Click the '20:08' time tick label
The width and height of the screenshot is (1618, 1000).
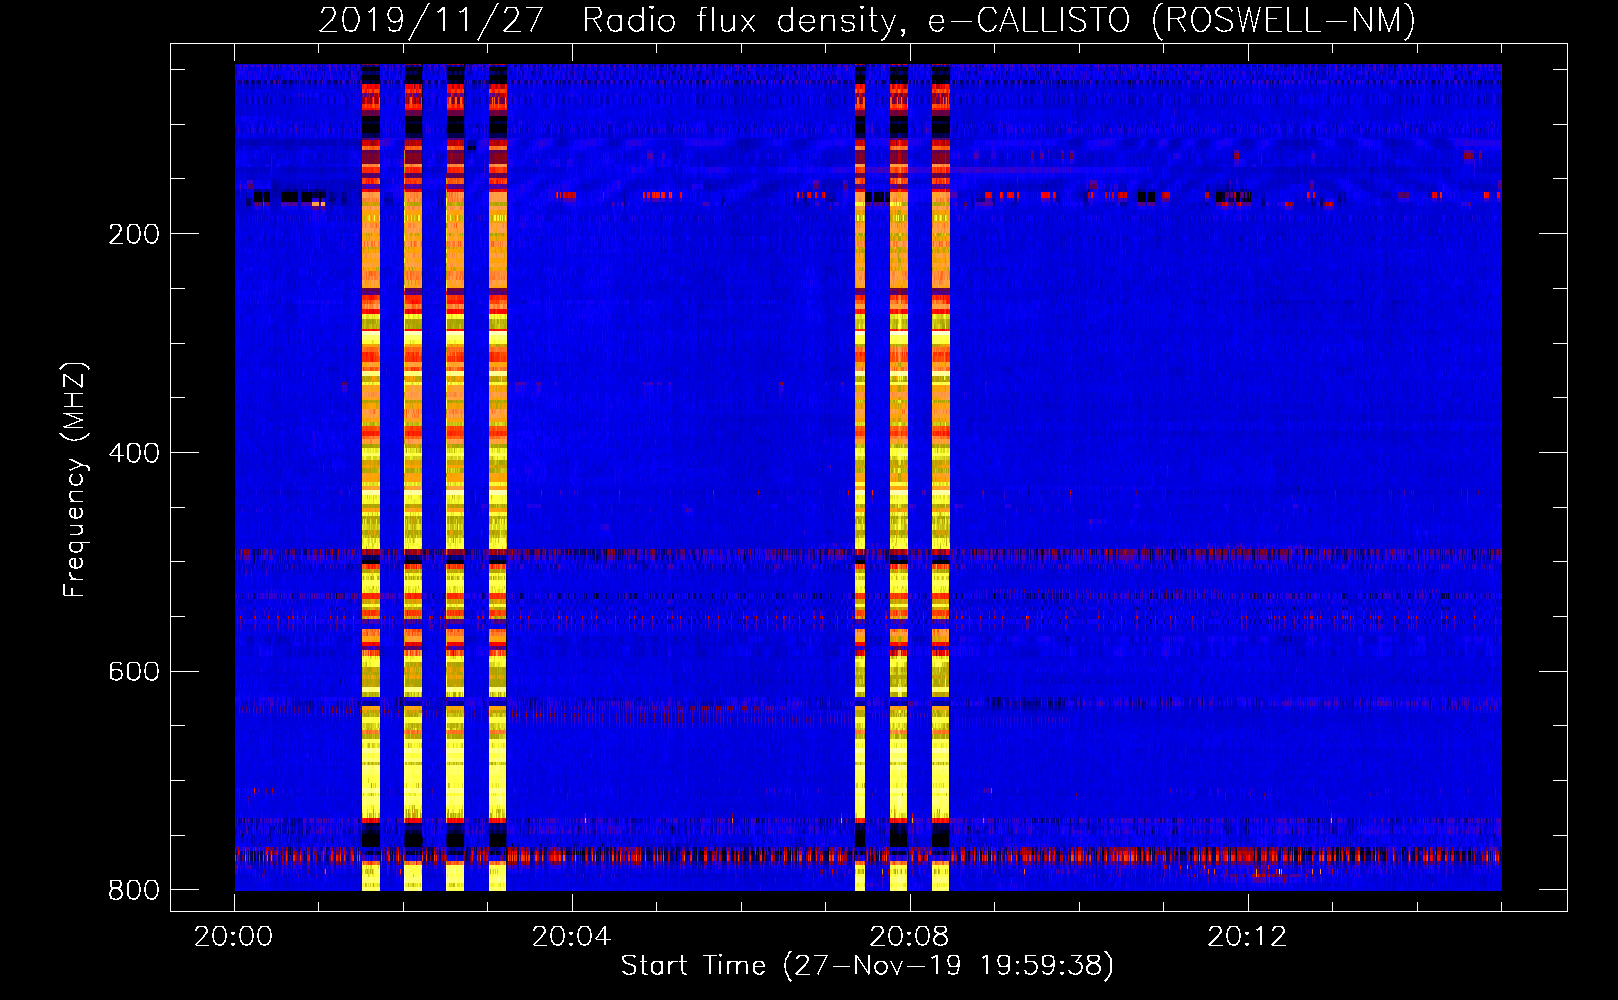[909, 937]
